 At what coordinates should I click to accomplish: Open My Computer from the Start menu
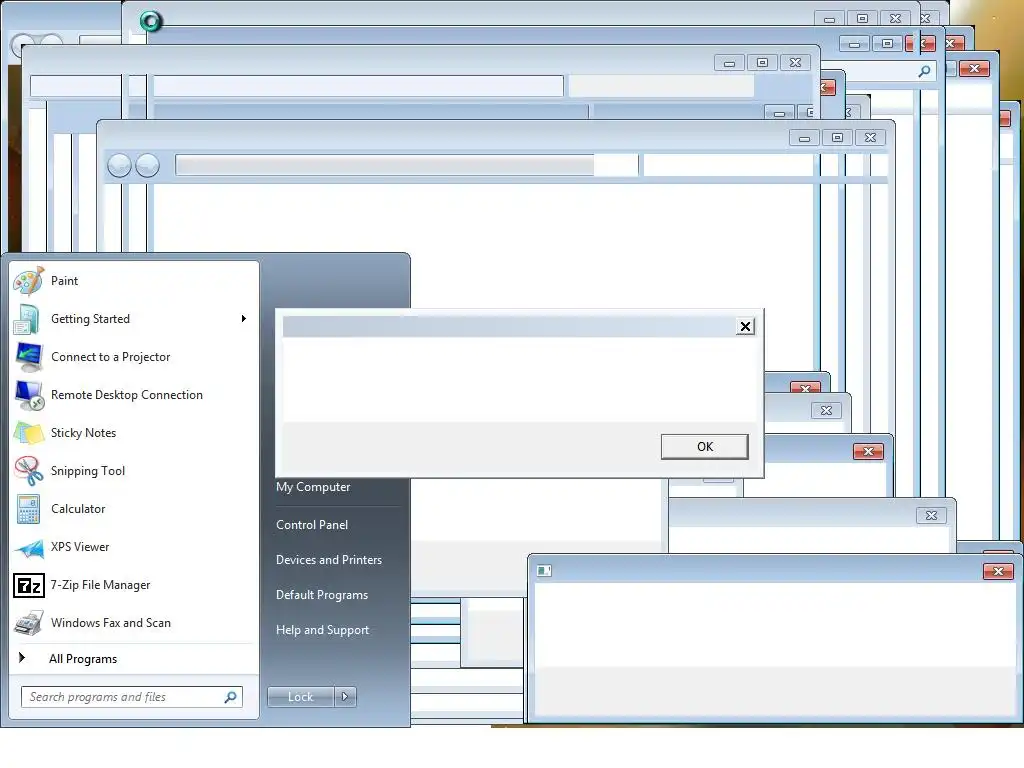point(313,487)
